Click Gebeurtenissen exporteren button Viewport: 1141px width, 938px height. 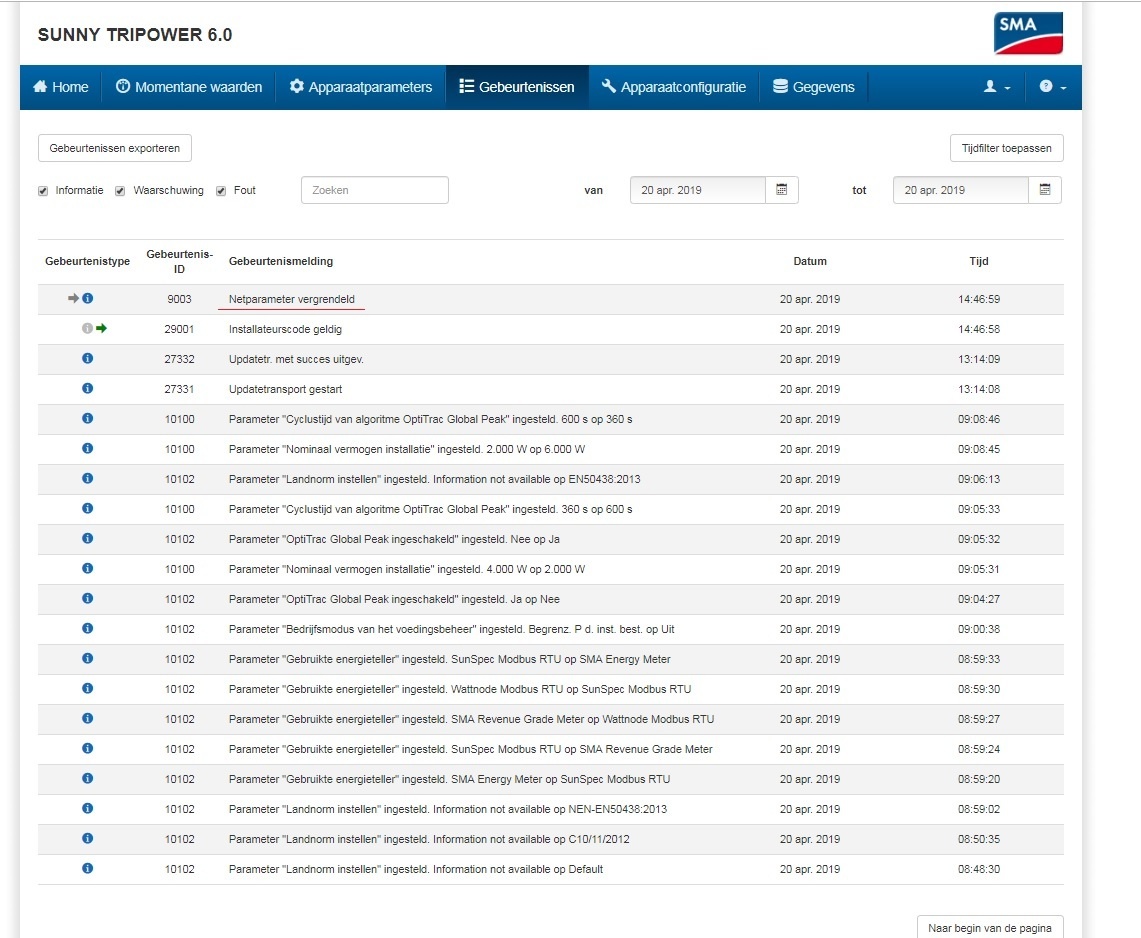click(115, 148)
